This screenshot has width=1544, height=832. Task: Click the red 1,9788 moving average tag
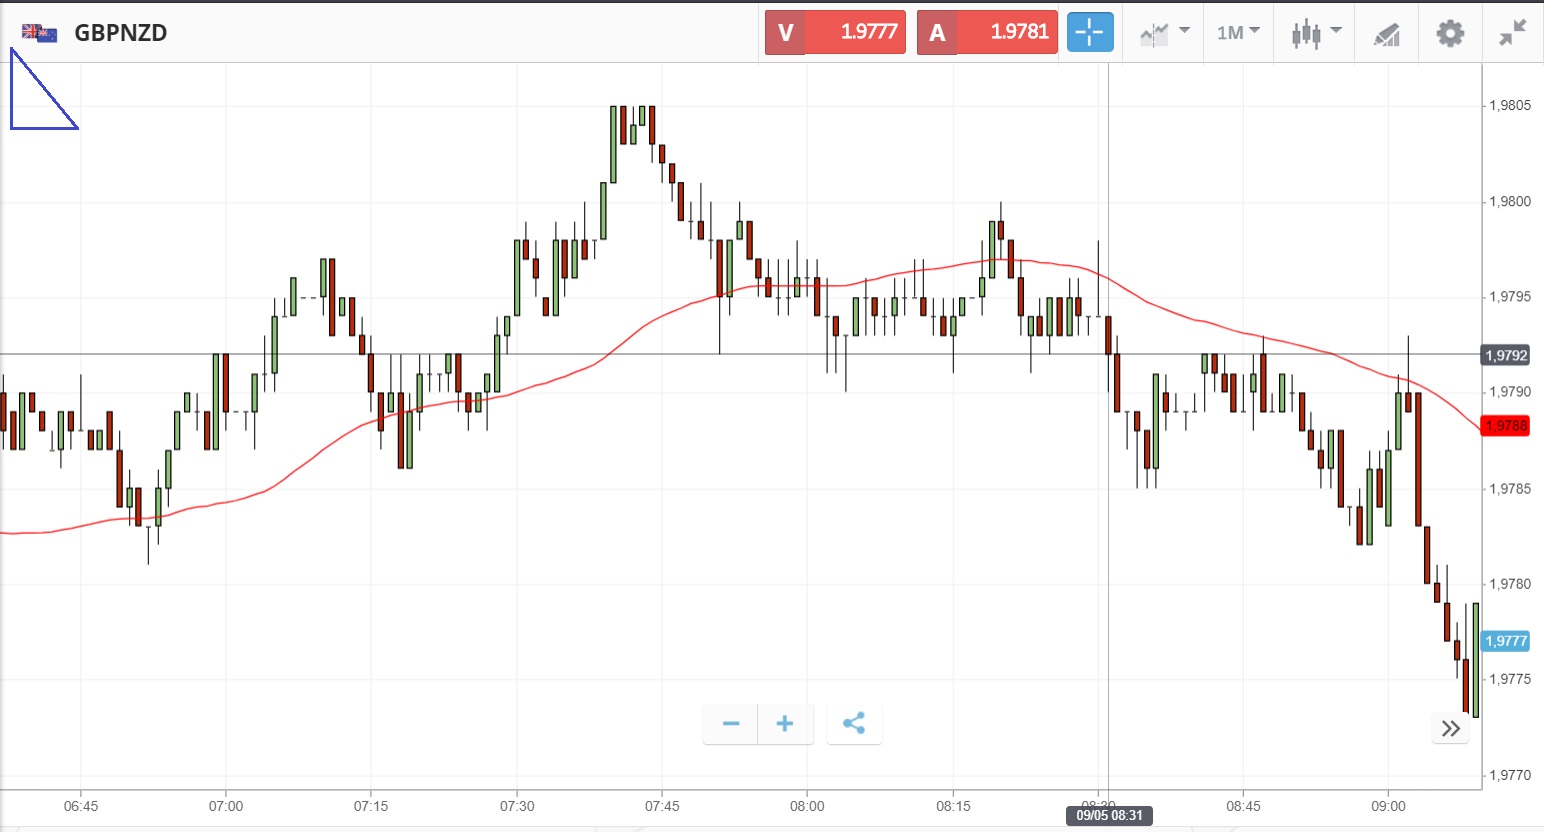(1506, 426)
